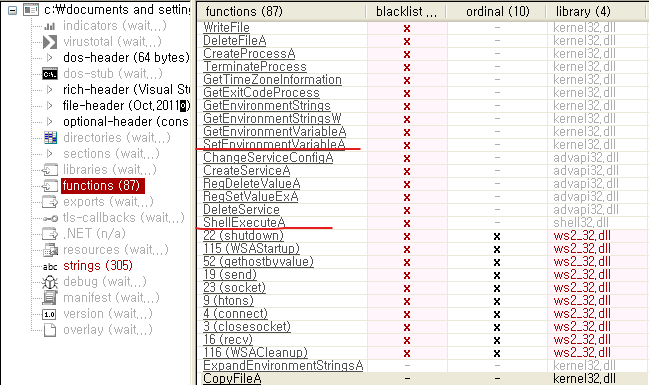This screenshot has height=385, width=649.
Task: Expand the optional-header node
Action: (x=50, y=122)
